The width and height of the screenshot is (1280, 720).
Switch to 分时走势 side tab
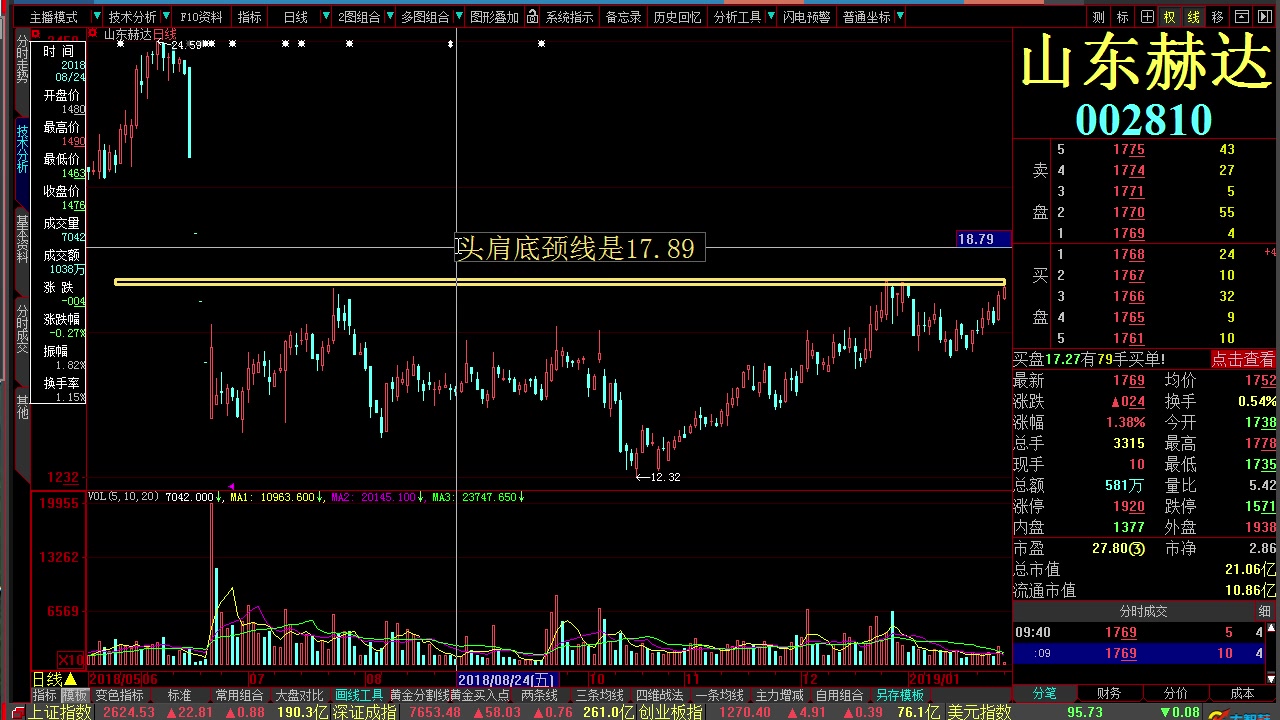[x=22, y=58]
